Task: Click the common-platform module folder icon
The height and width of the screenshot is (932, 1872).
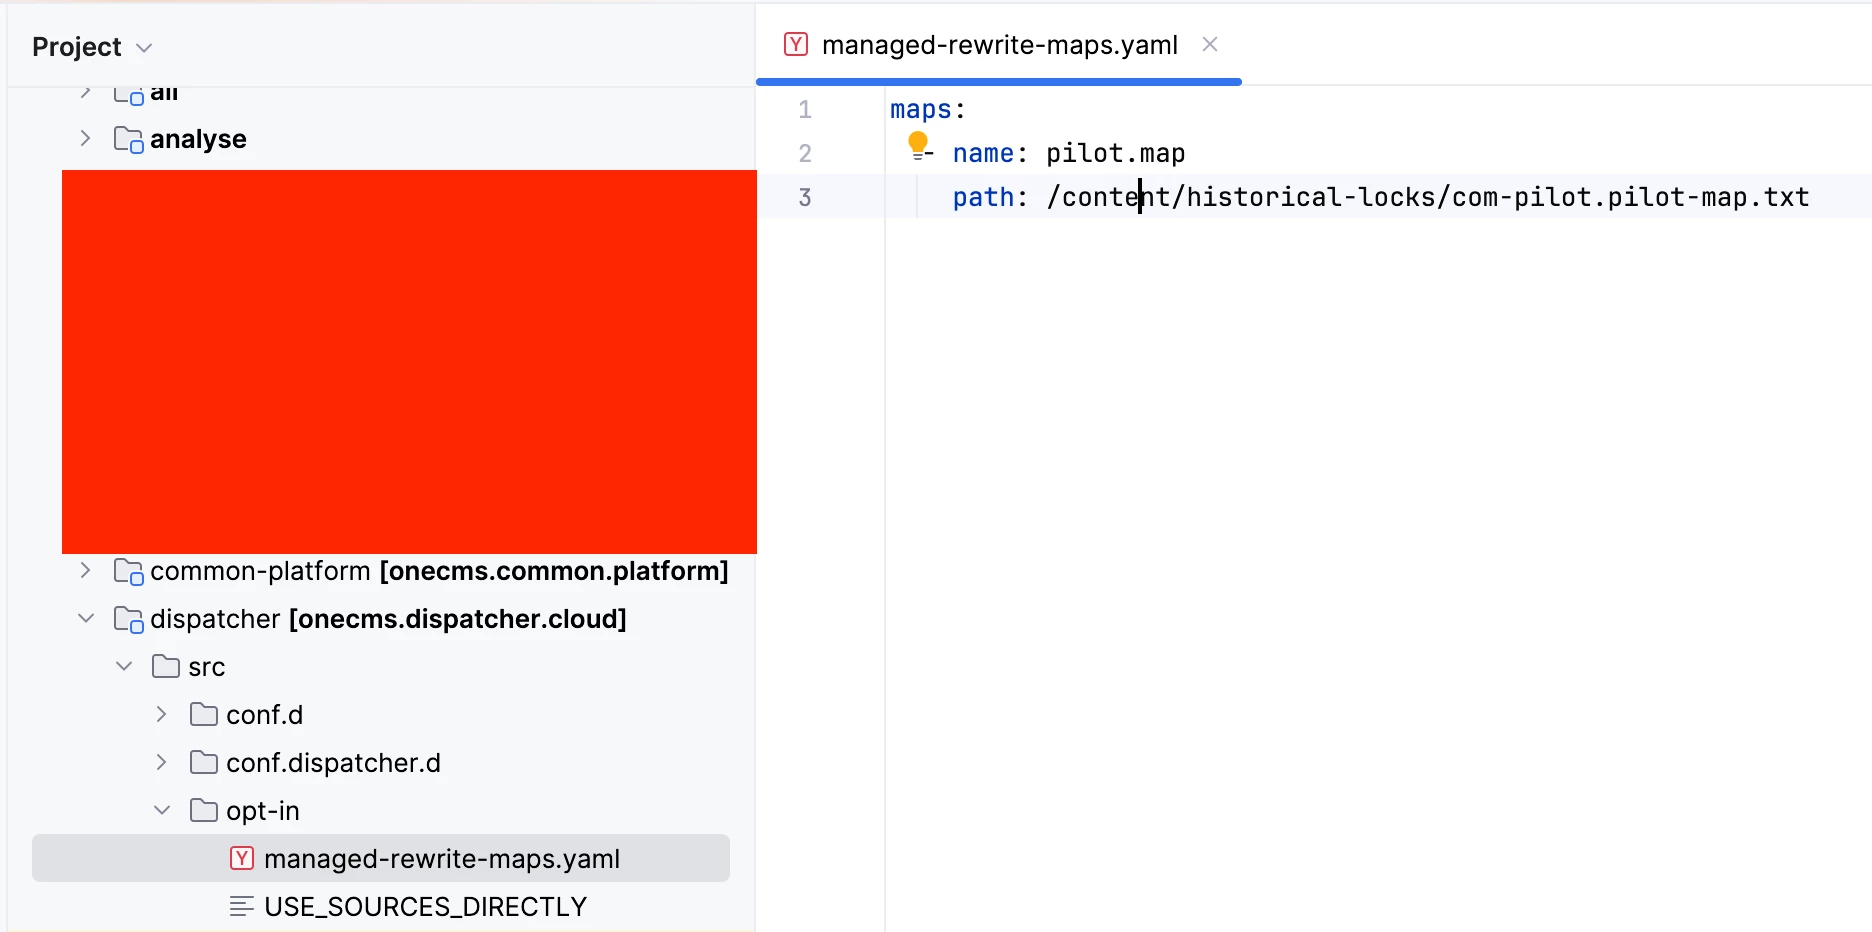Action: pyautogui.click(x=128, y=572)
